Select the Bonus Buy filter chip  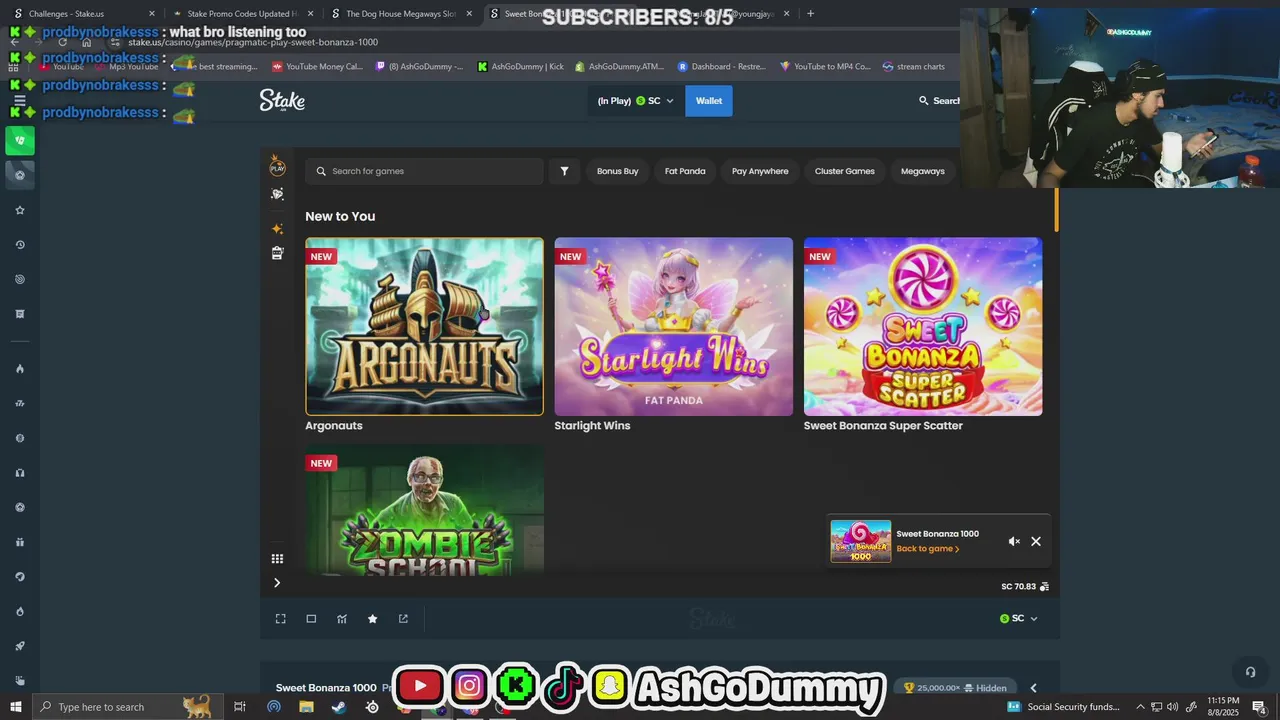pos(617,171)
